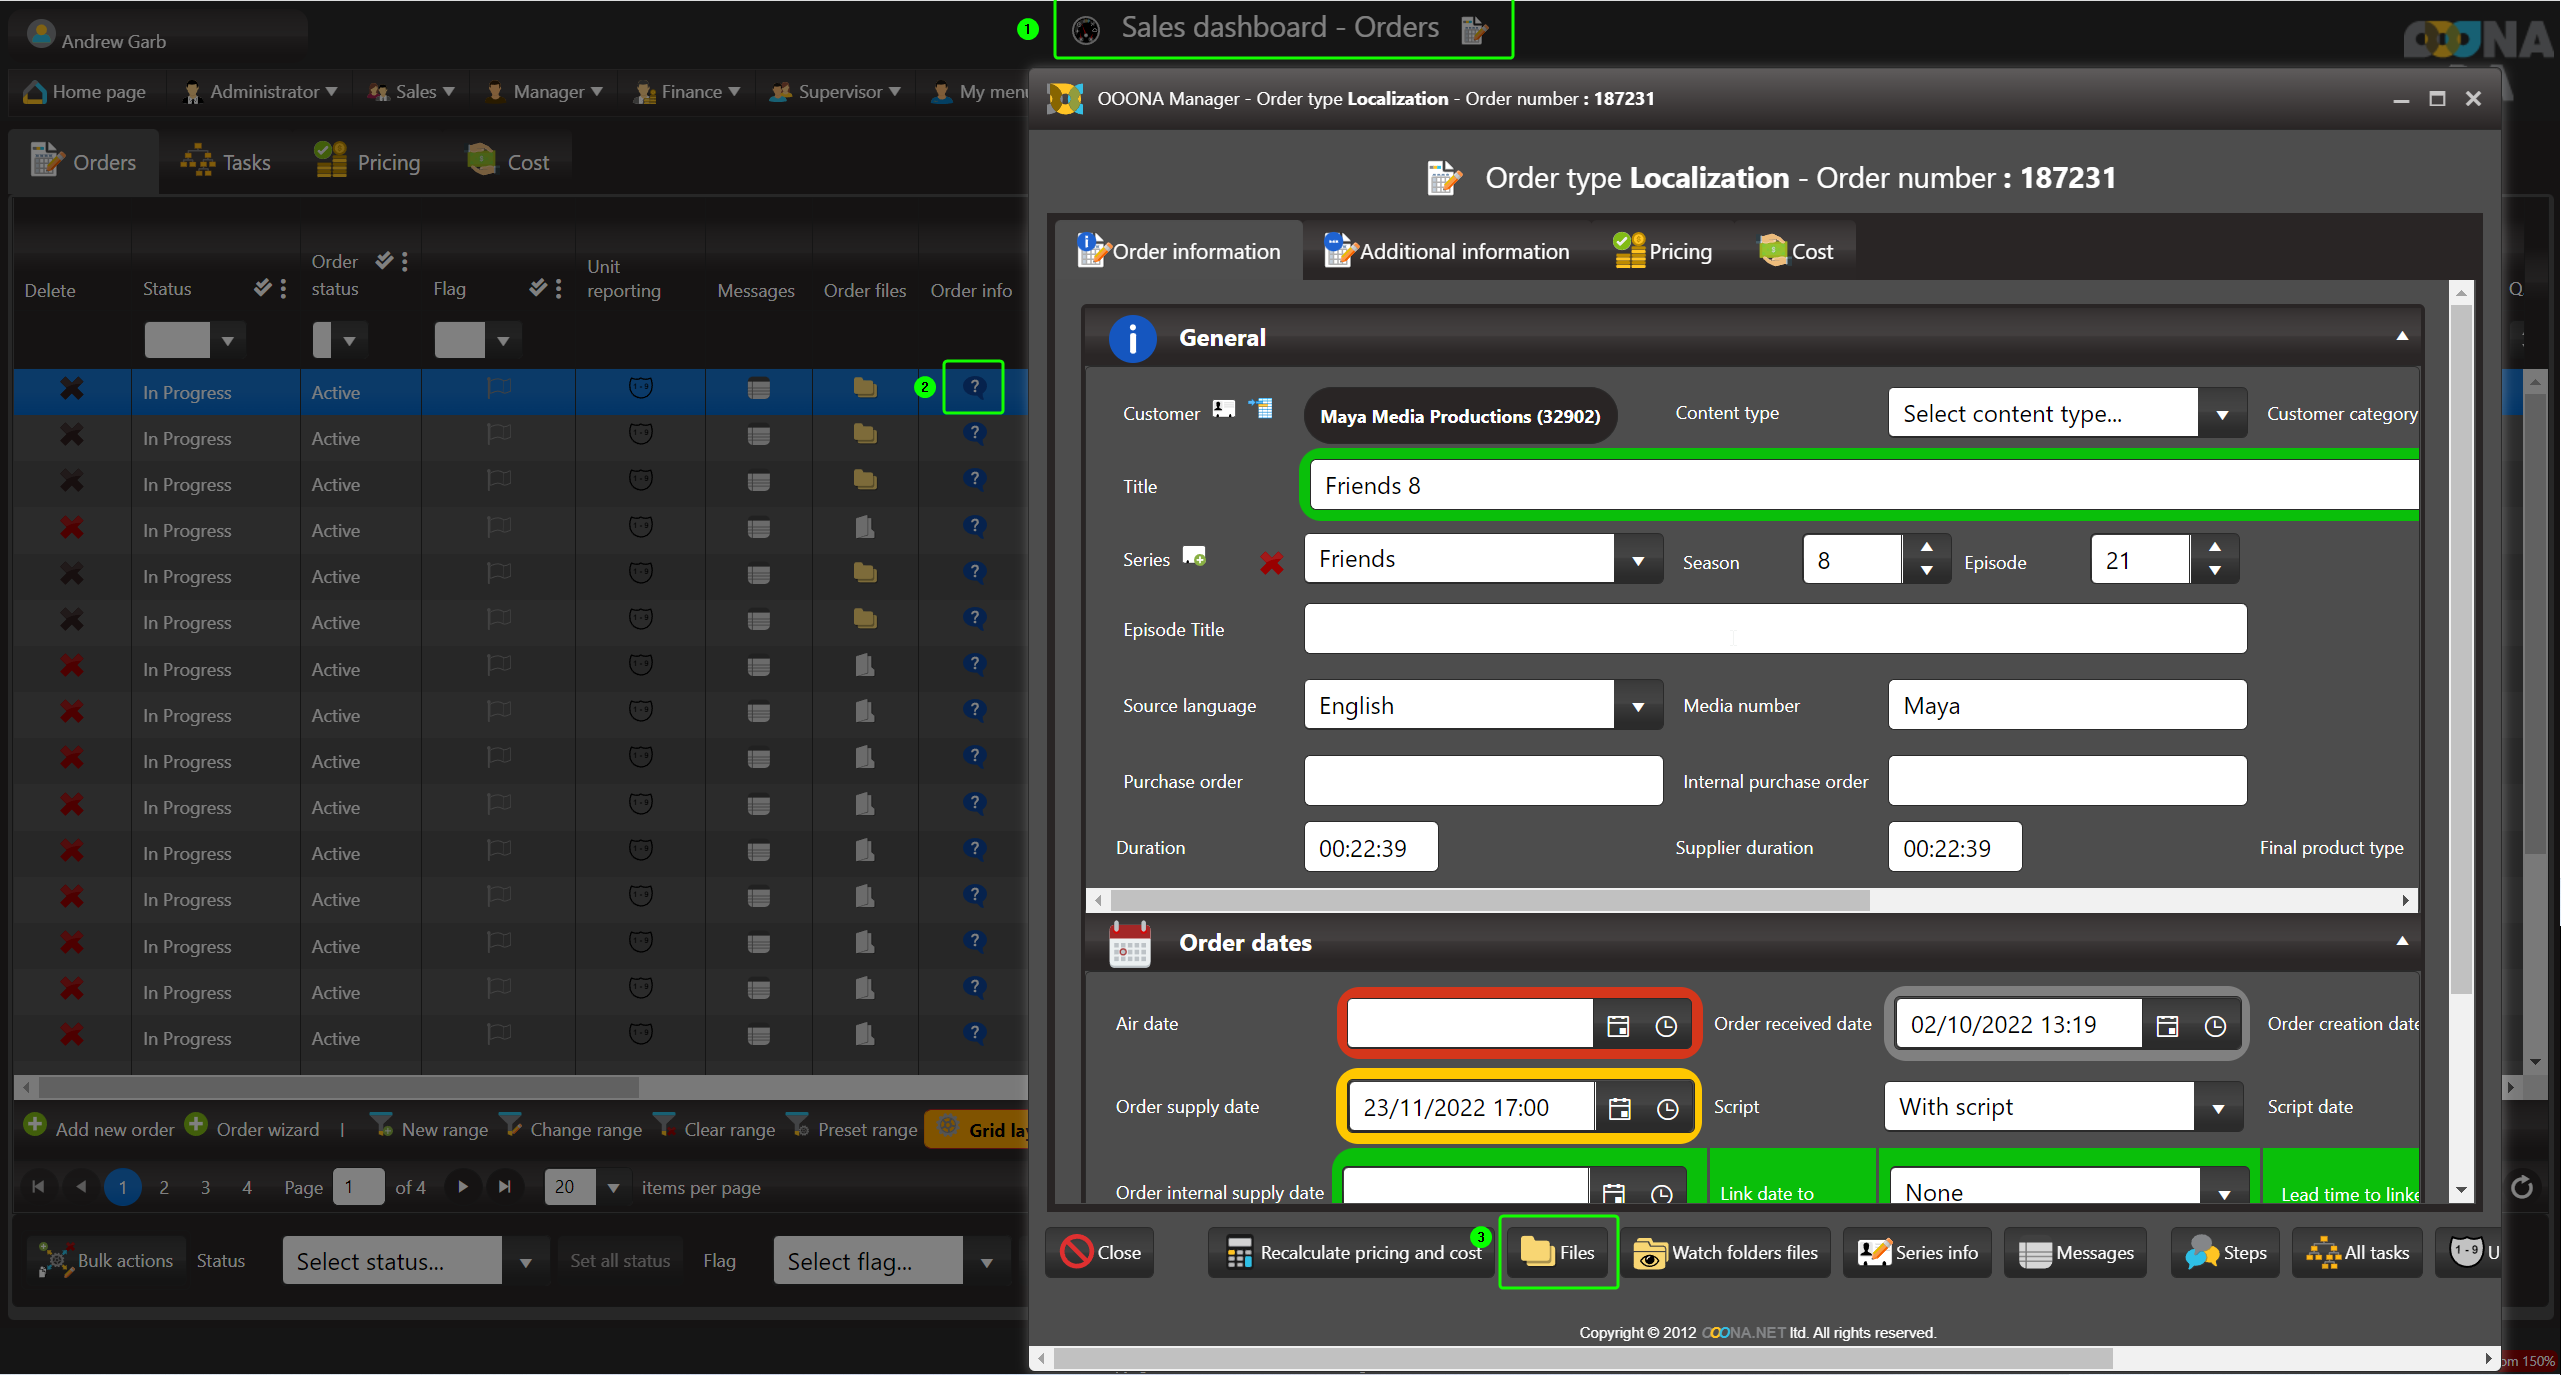Click the Watch folders files button

coord(1726,1253)
